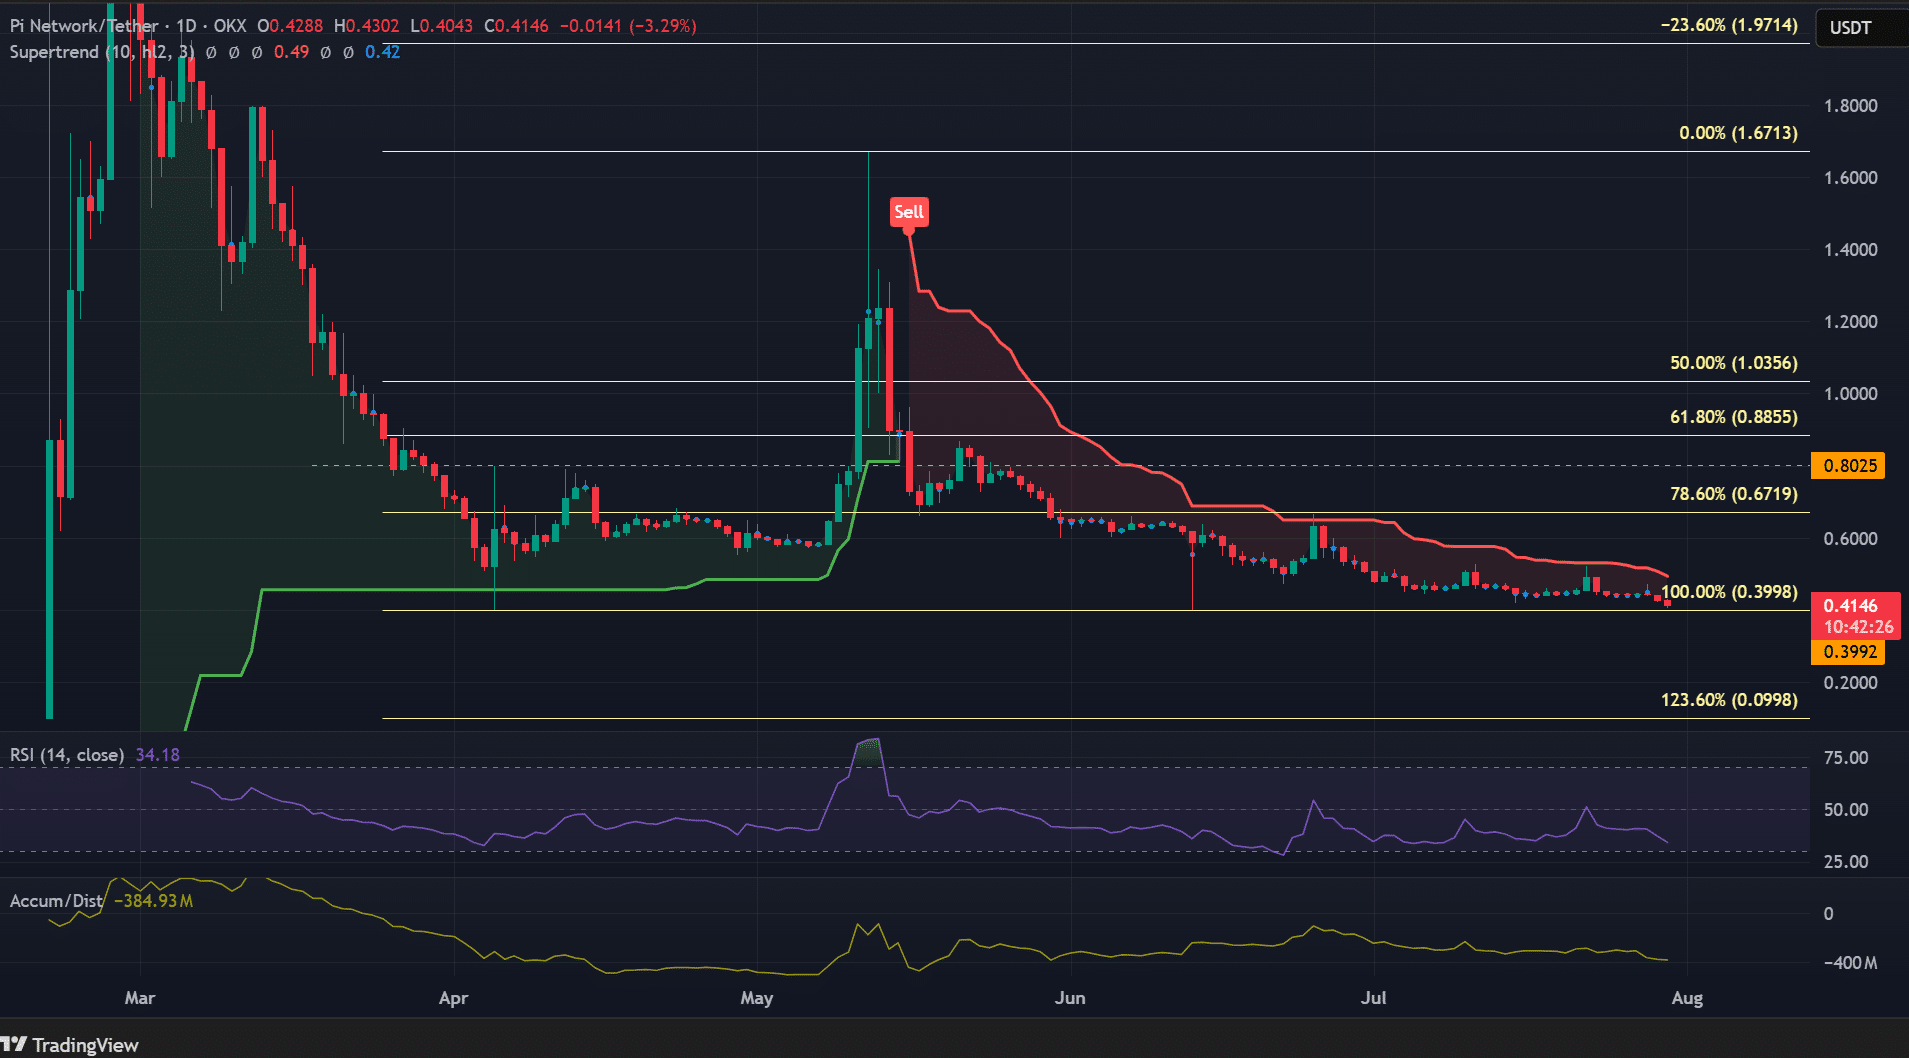Click the 0.00% (1.6713) Fibonacci level label
The width and height of the screenshot is (1909, 1058).
(x=1738, y=133)
